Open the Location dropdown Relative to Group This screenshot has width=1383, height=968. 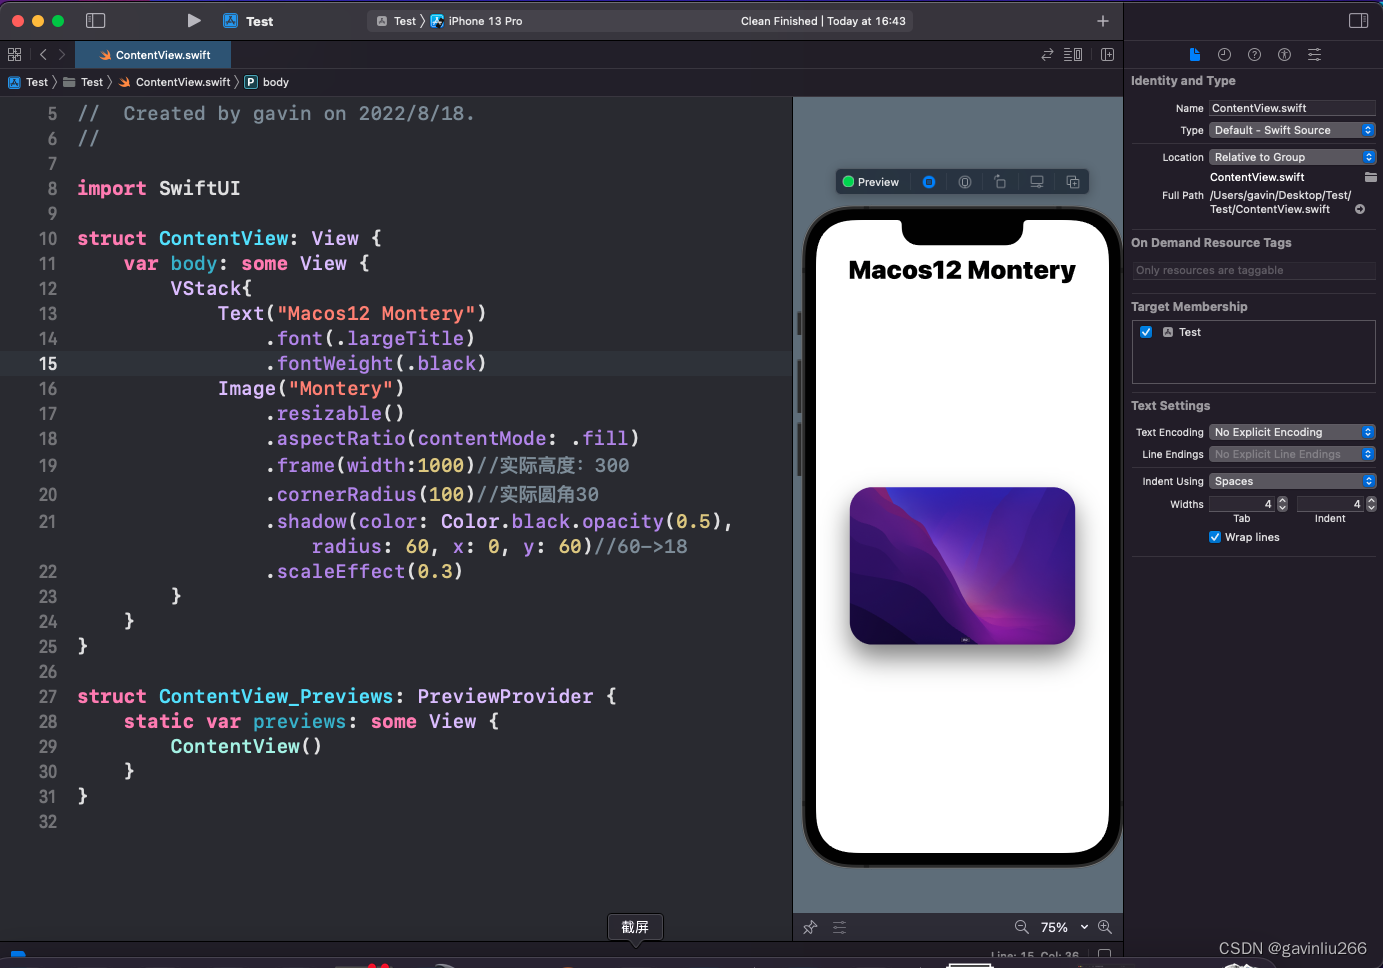(x=1292, y=157)
